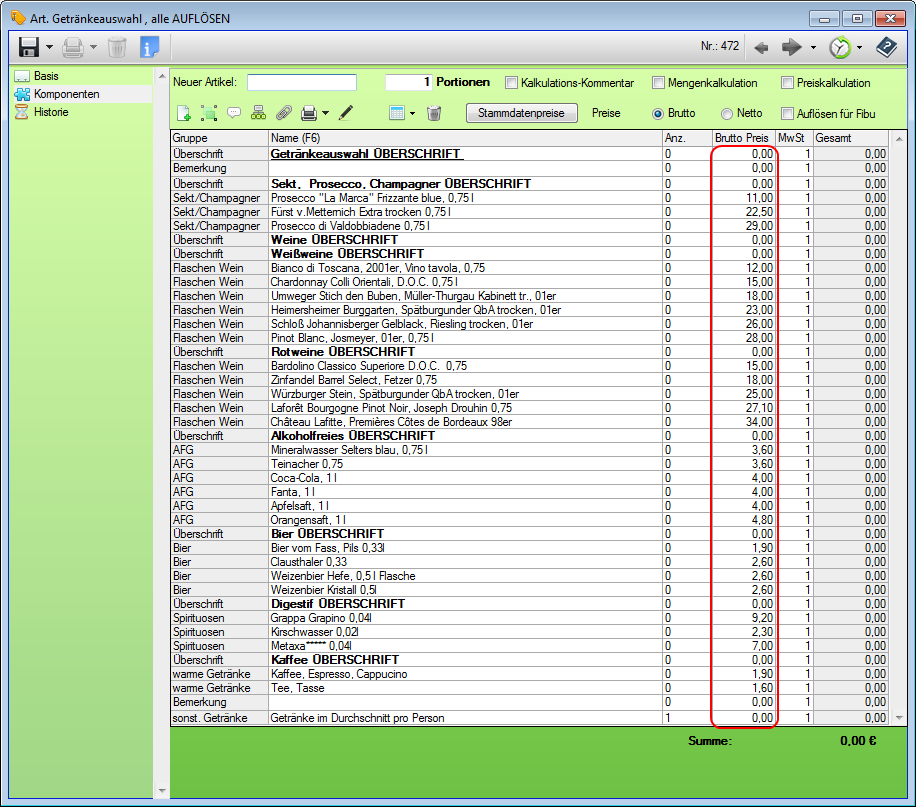Click the Neuer Artikel input field

[302, 83]
